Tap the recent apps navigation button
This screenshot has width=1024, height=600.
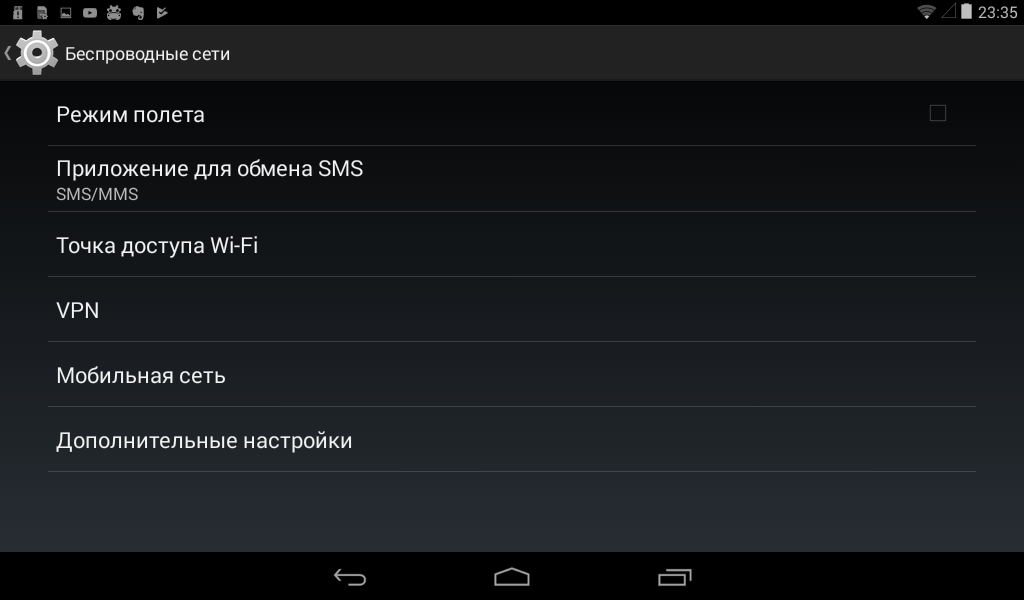click(675, 577)
